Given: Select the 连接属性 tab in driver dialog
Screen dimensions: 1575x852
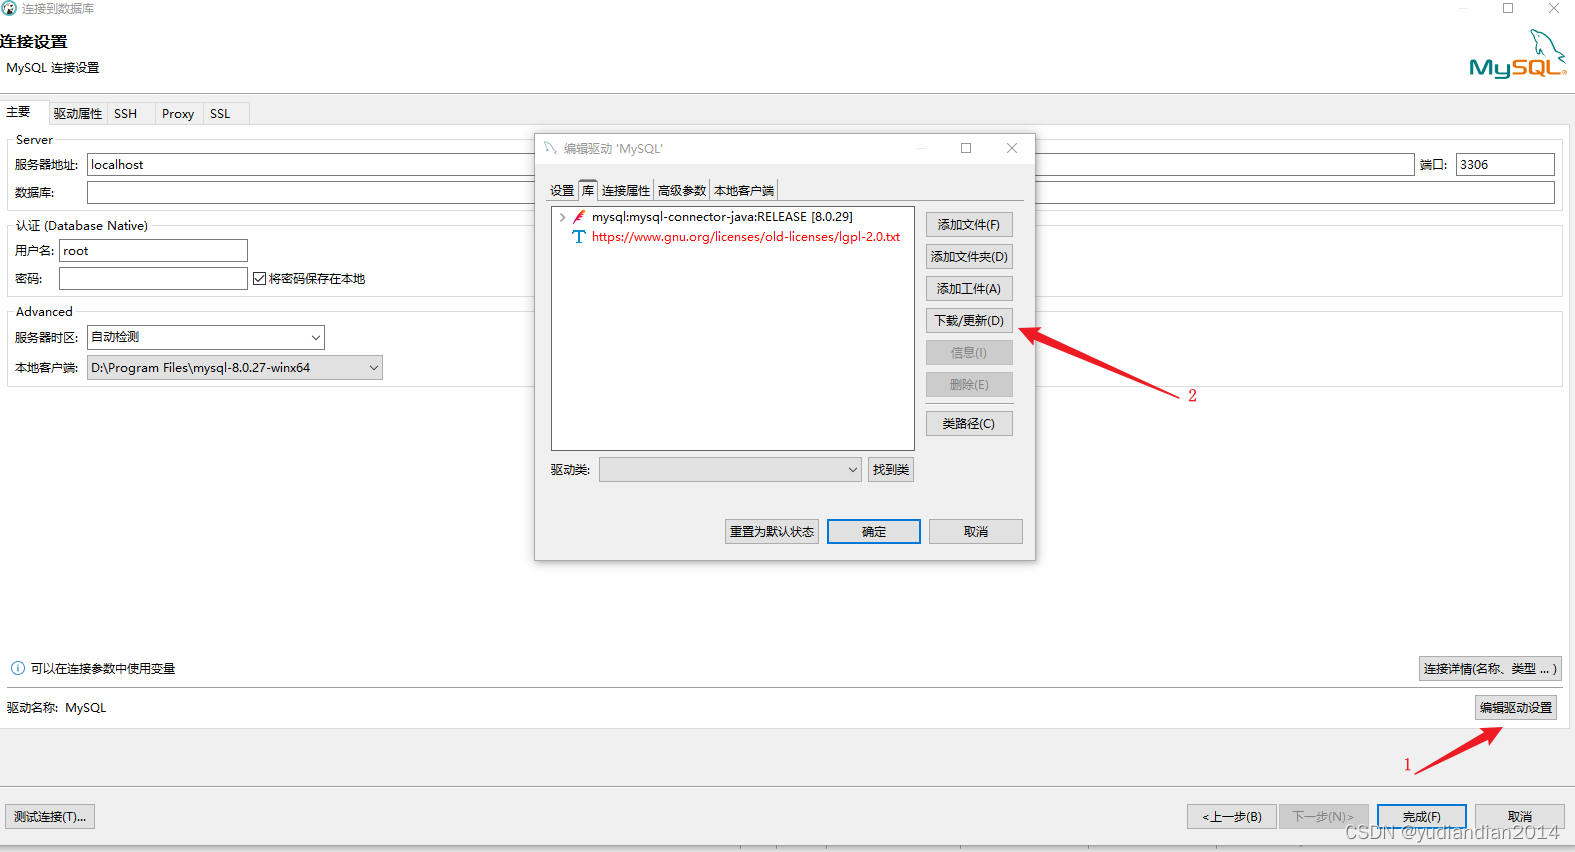Looking at the screenshot, I should [626, 190].
